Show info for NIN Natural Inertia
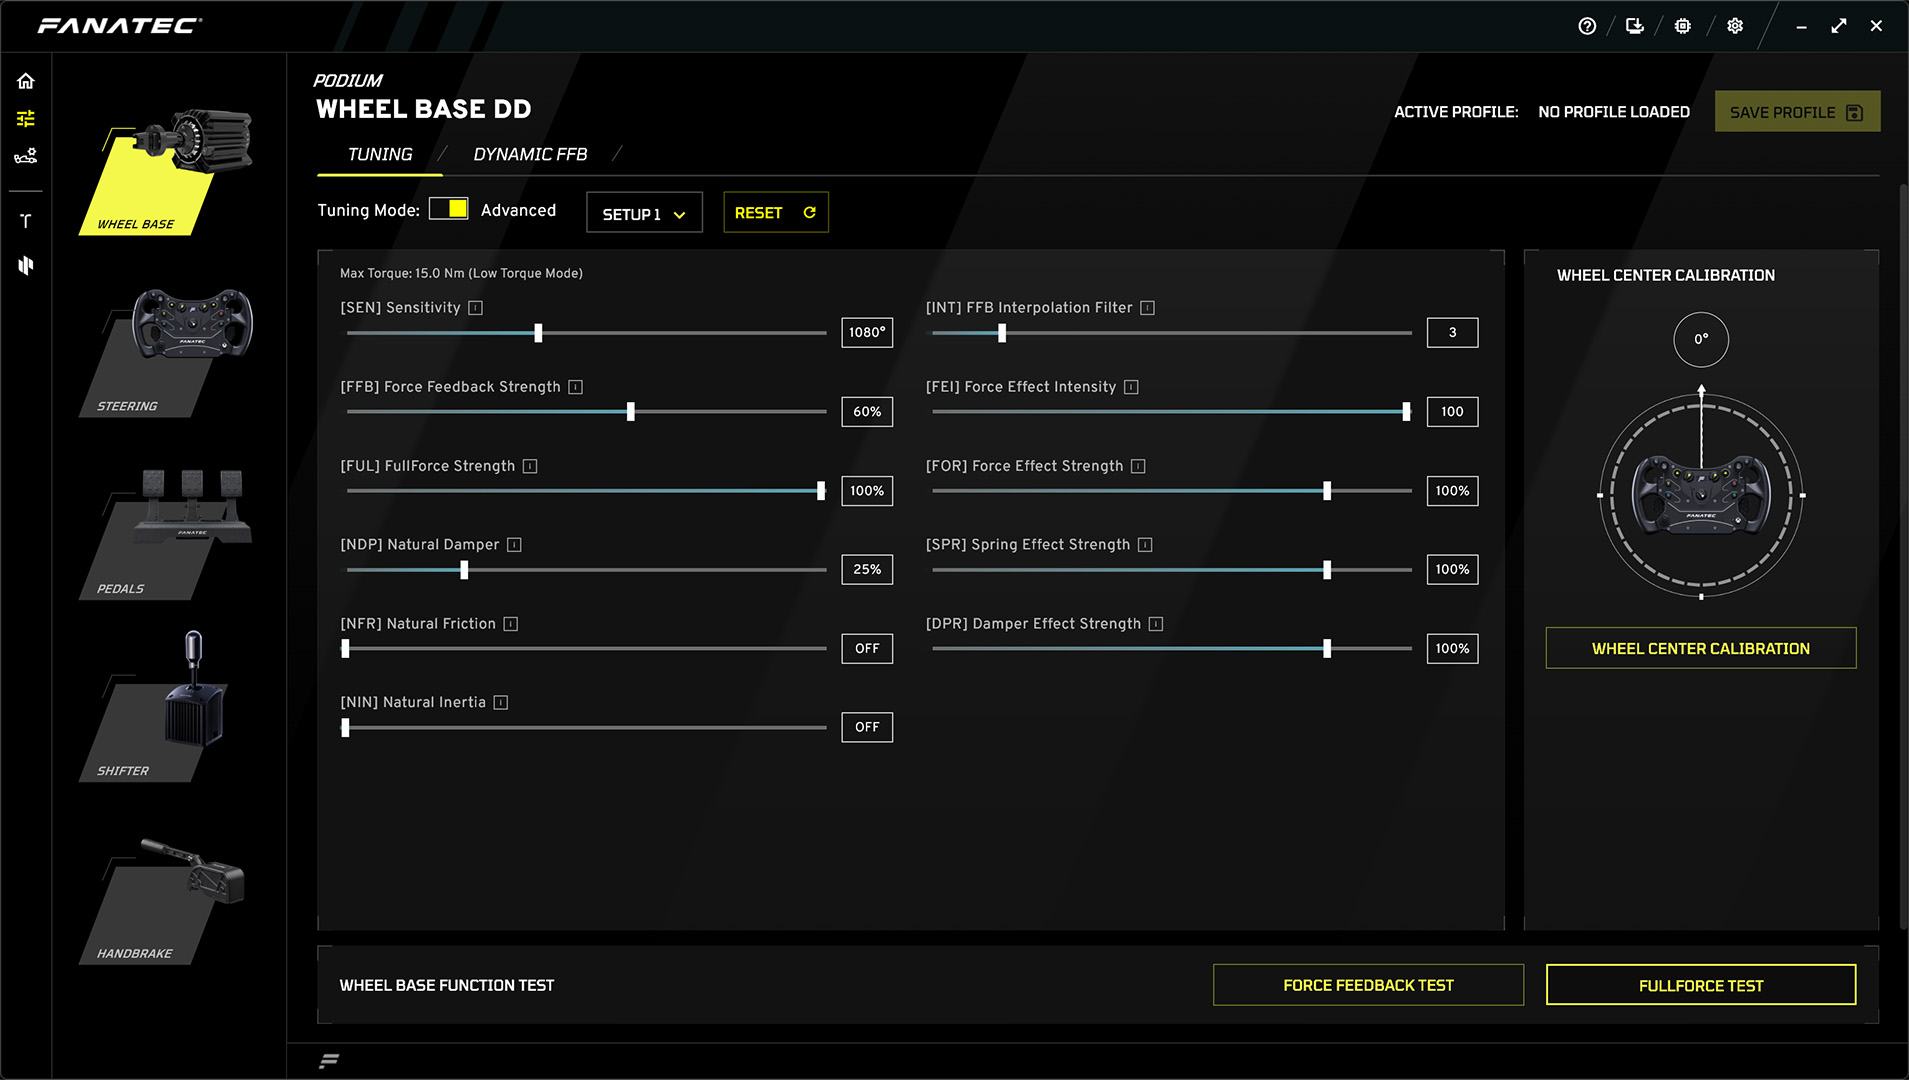The height and width of the screenshot is (1080, 1909). (501, 703)
